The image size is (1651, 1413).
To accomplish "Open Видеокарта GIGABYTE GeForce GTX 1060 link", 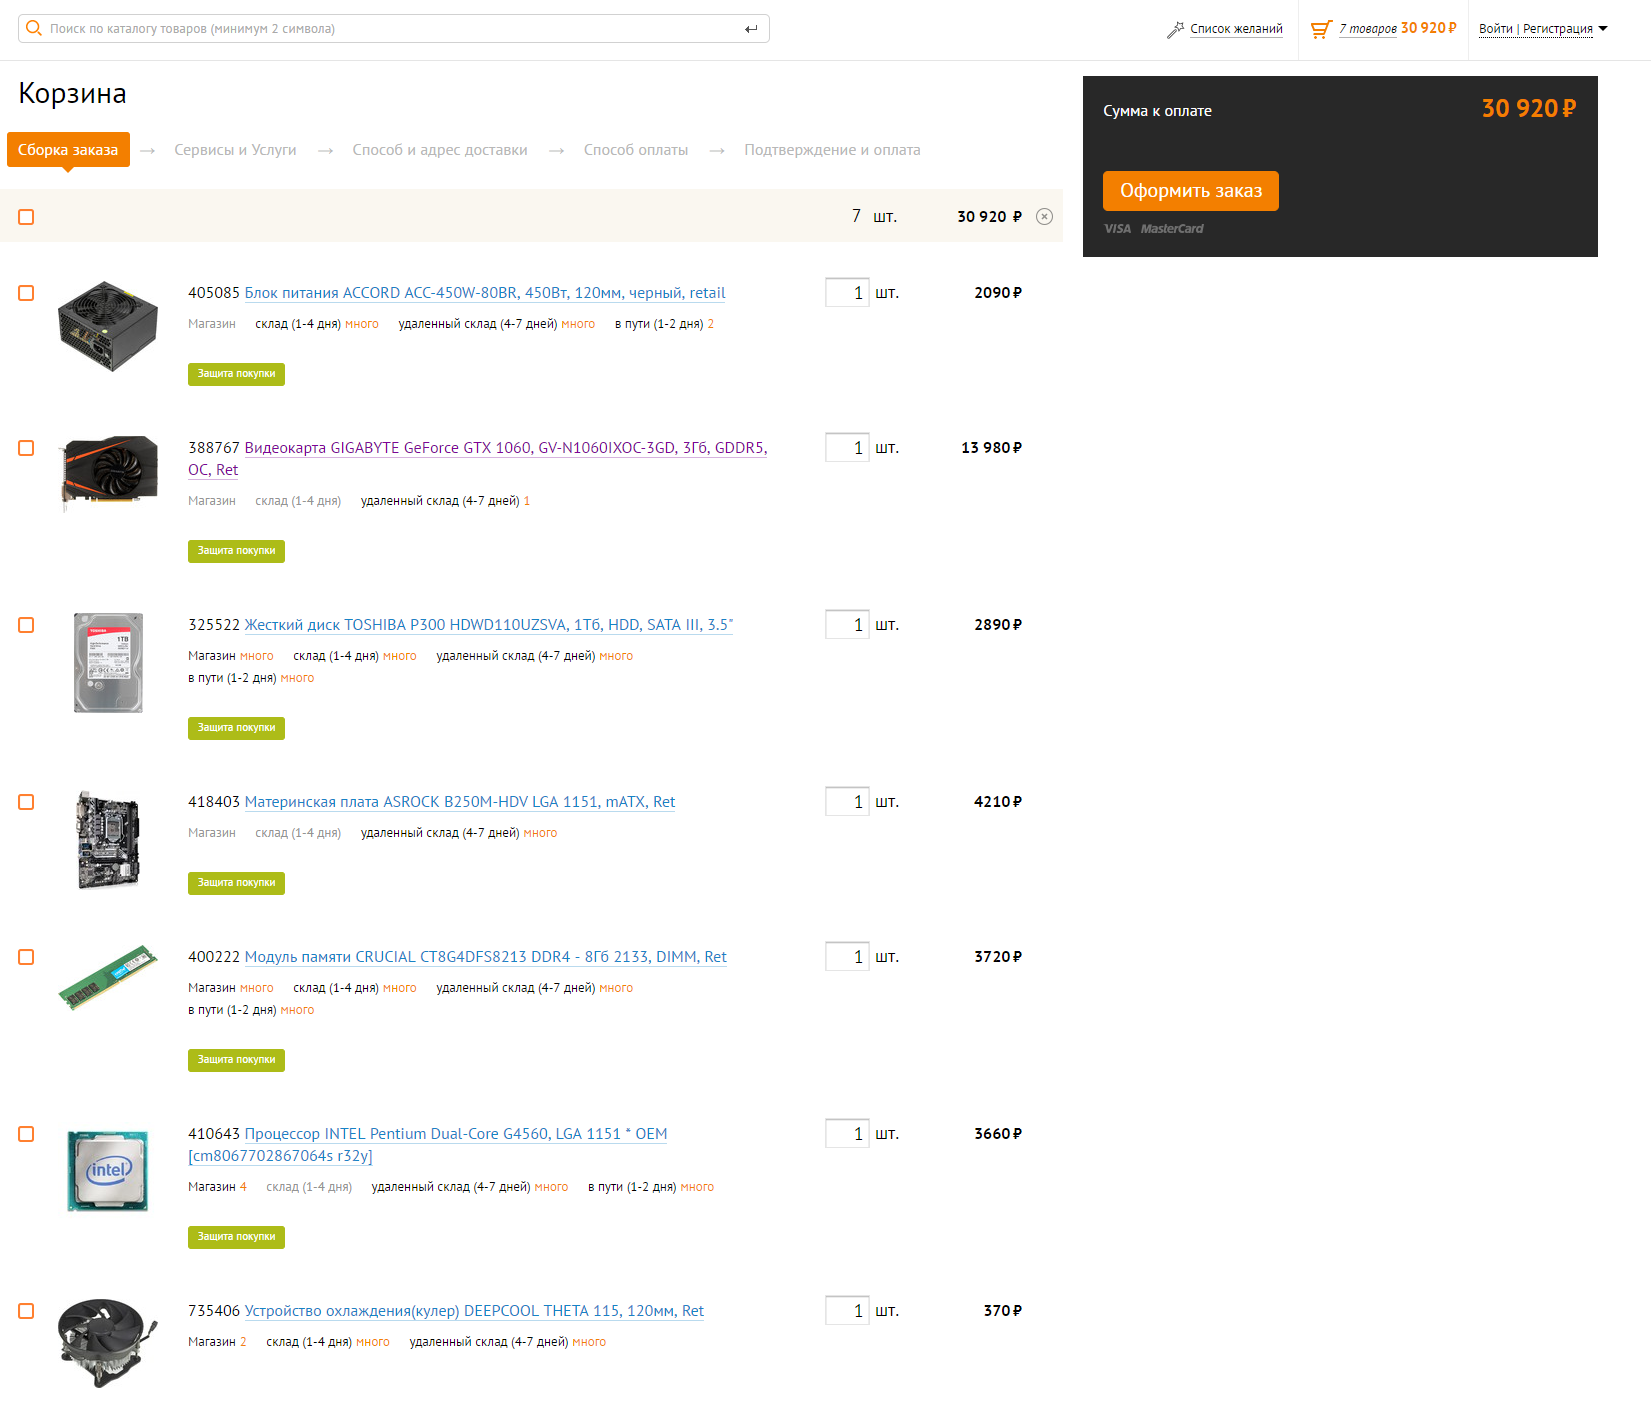I will point(478,459).
